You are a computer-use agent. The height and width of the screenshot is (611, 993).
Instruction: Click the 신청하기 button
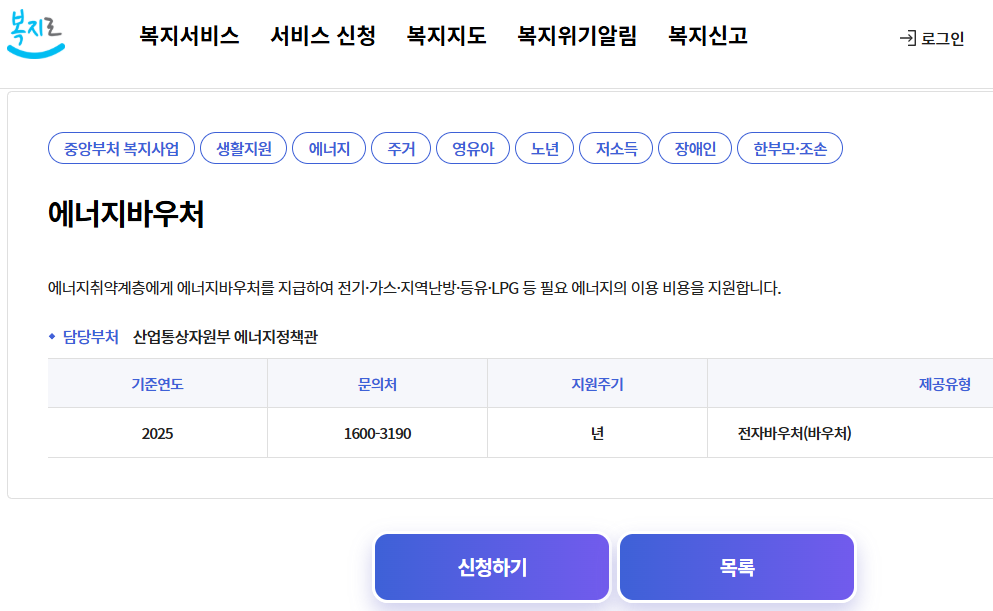pos(492,567)
